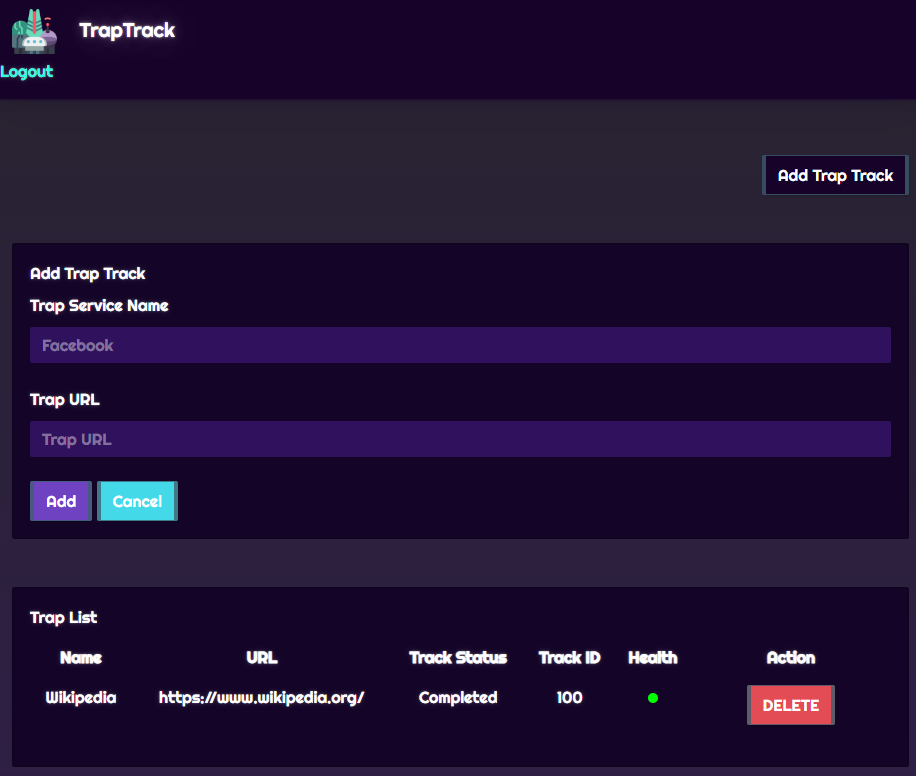Click the https://www.wikipedia.org/ URL cell
916x776 pixels.
click(262, 698)
